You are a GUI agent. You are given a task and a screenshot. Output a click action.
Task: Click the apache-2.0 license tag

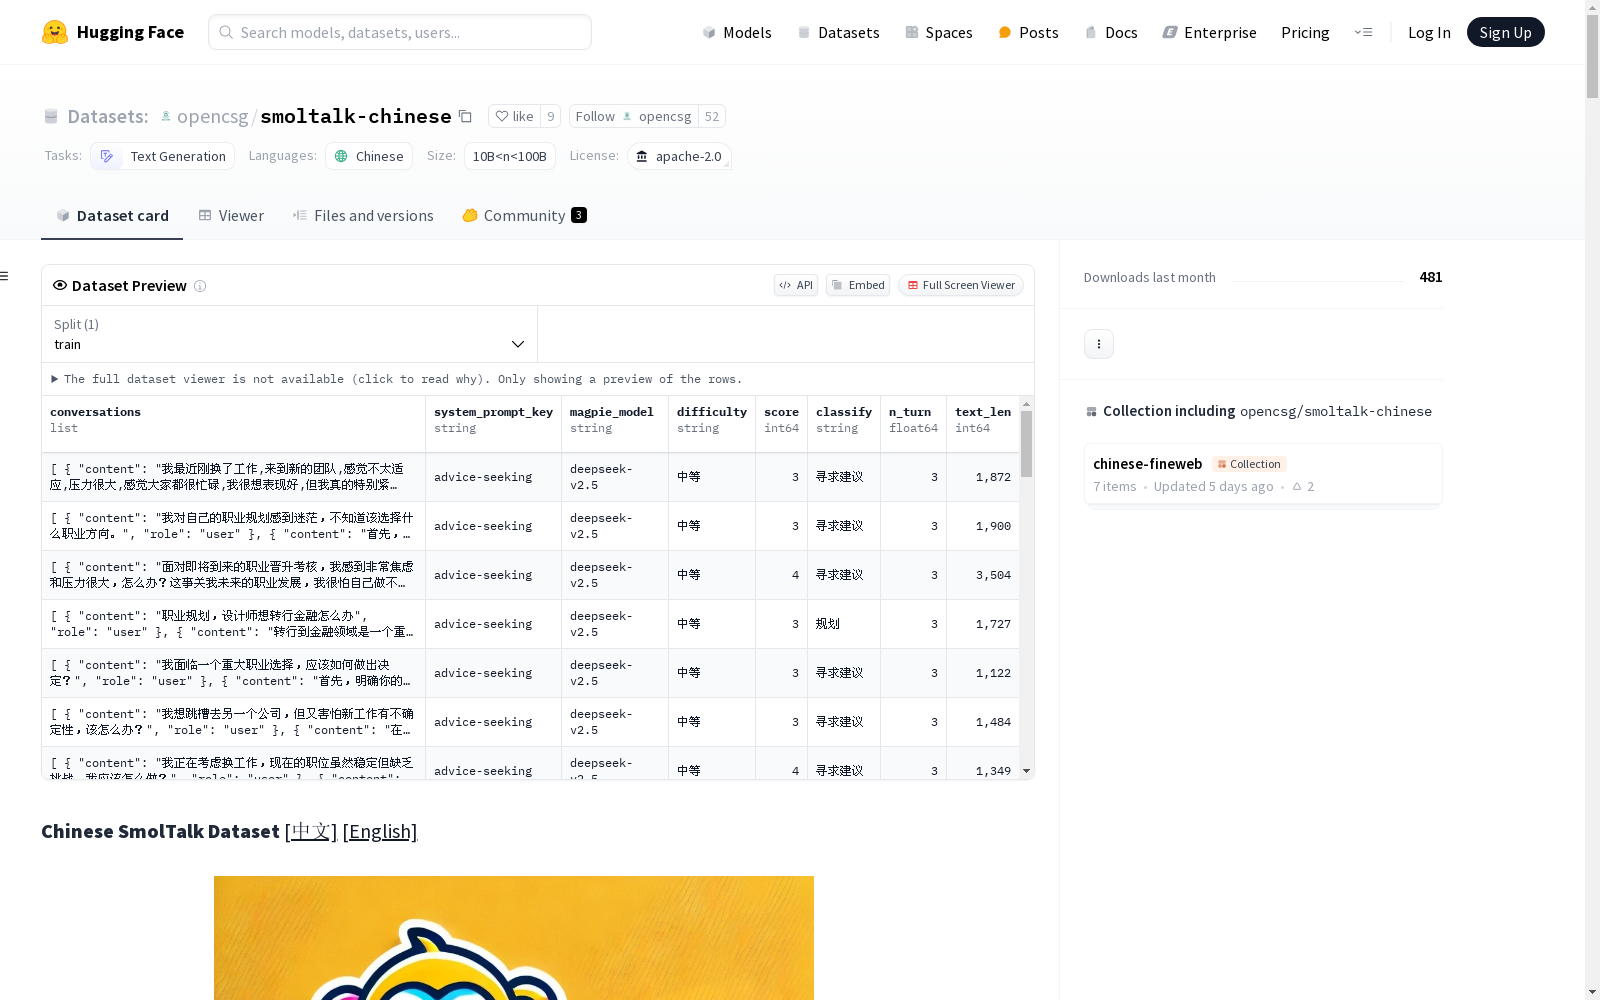(679, 156)
